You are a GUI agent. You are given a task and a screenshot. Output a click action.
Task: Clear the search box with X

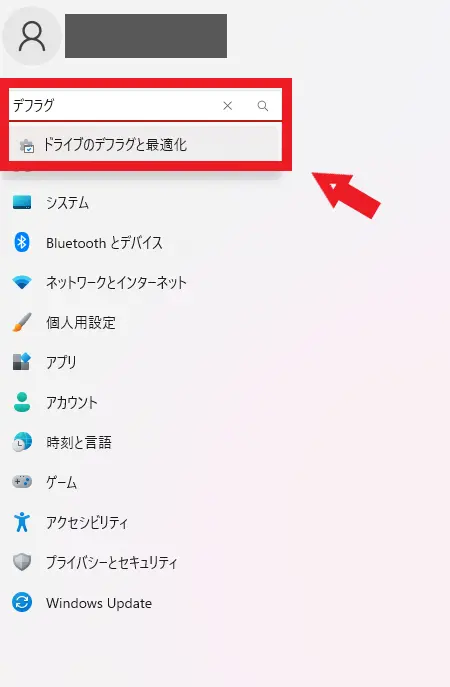227,106
